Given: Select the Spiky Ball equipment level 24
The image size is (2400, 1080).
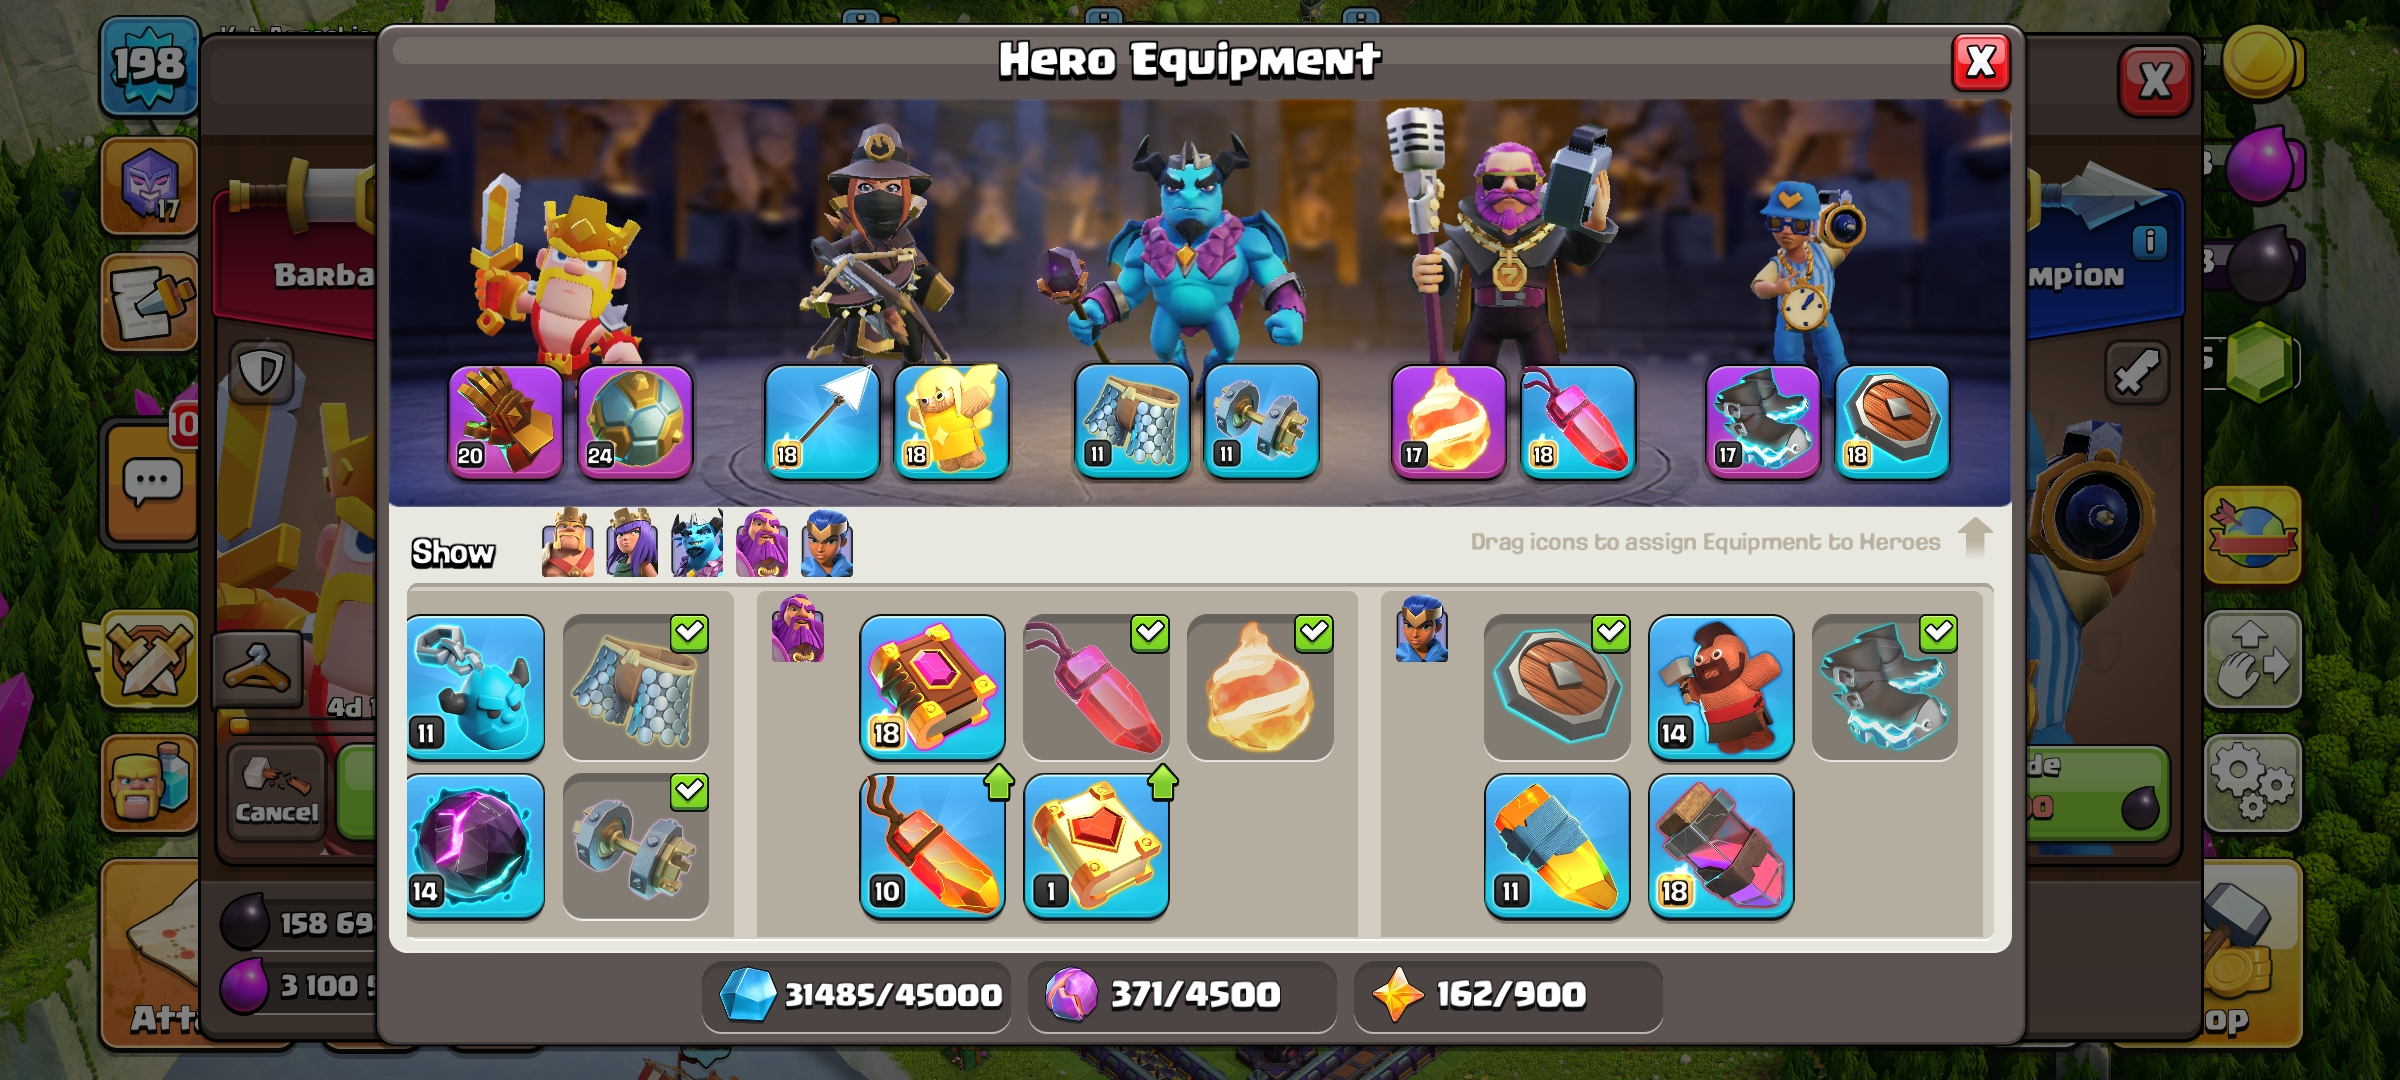Looking at the screenshot, I should [x=635, y=421].
